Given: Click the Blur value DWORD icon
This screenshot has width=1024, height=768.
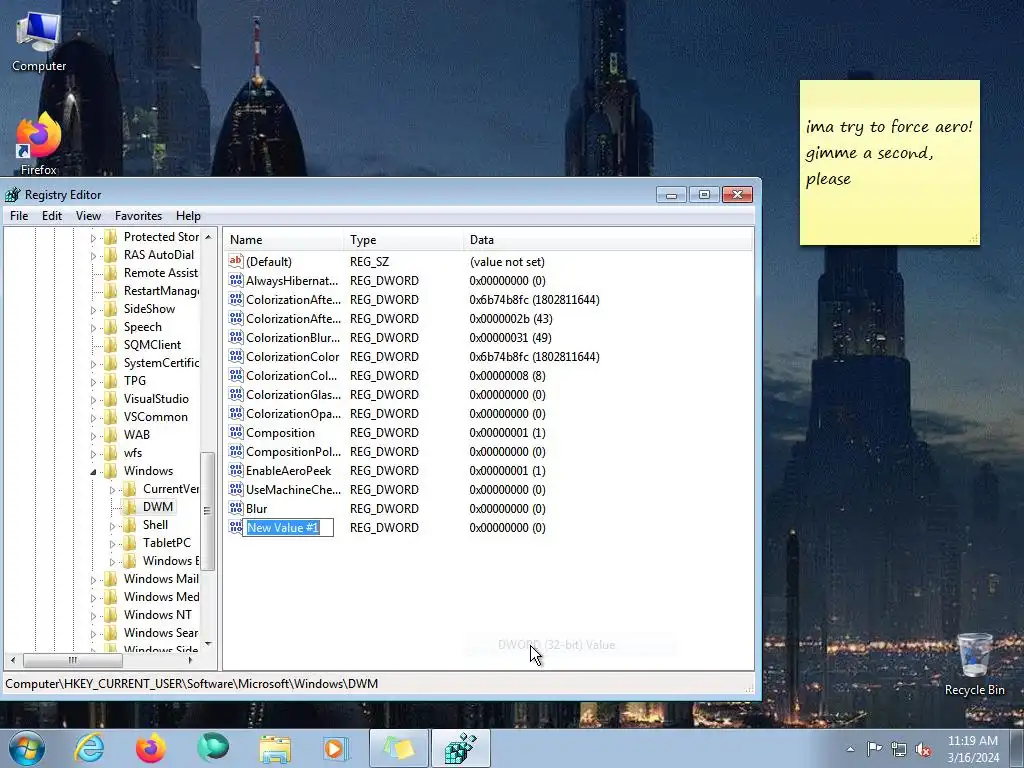Looking at the screenshot, I should coord(236,507).
